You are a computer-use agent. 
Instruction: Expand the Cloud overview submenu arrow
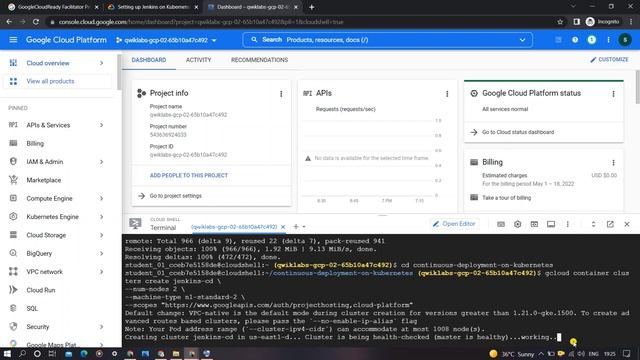pos(101,63)
